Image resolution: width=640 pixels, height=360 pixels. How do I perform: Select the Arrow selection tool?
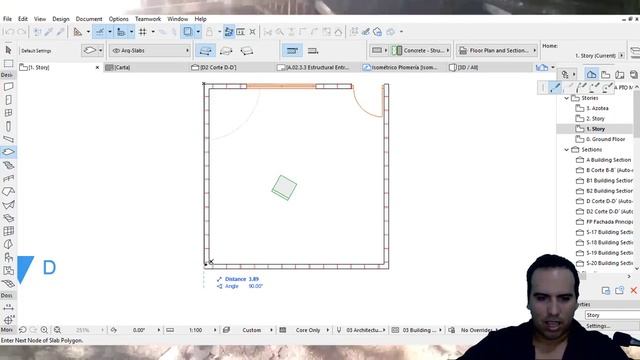tap(8, 50)
